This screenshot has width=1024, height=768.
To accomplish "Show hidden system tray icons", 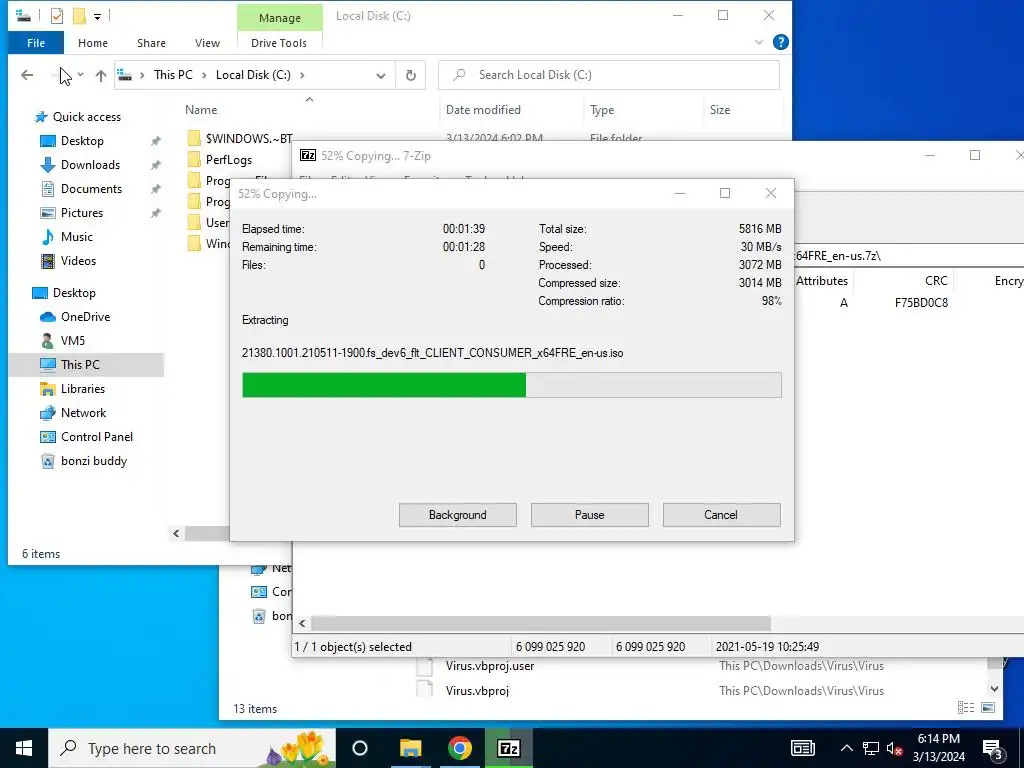I will point(846,748).
